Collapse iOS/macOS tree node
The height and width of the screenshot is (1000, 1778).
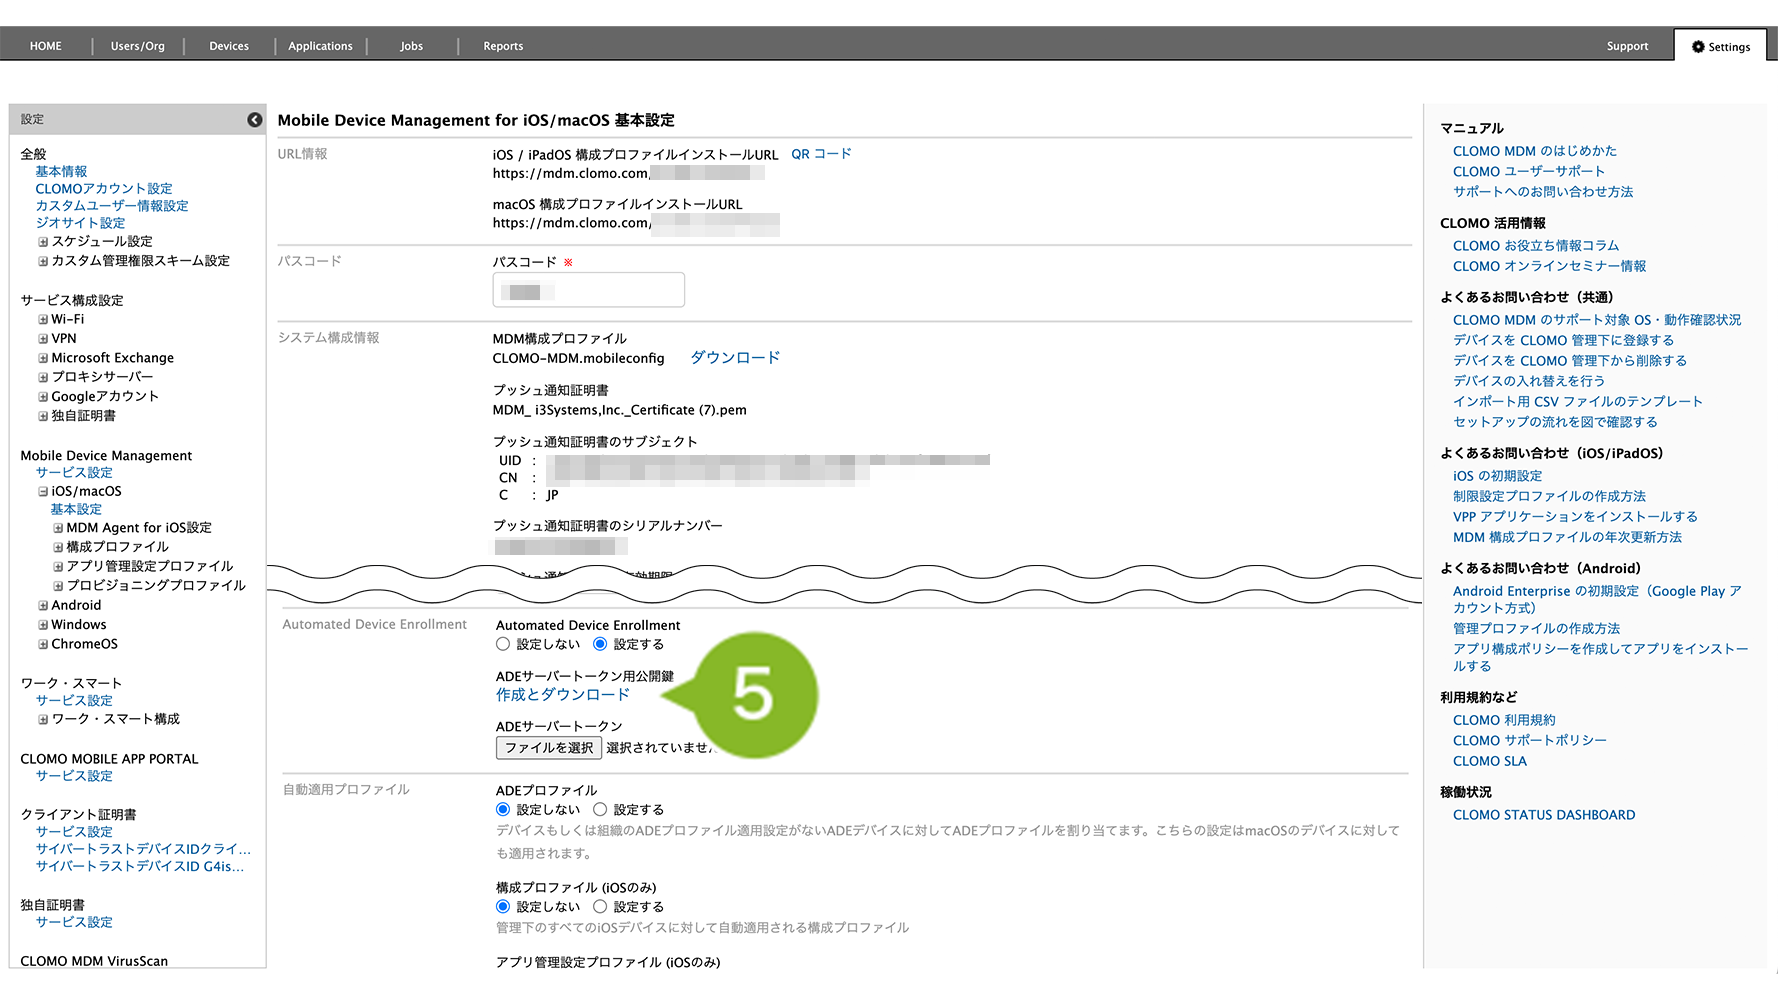click(43, 492)
